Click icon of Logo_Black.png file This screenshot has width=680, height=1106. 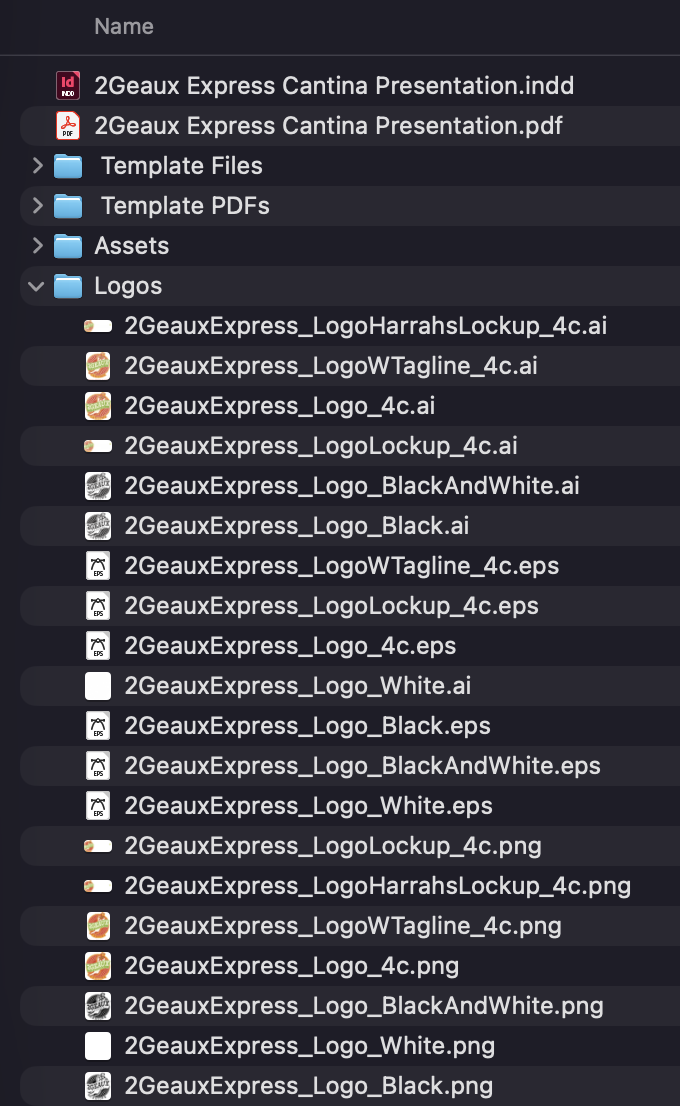coord(98,1086)
